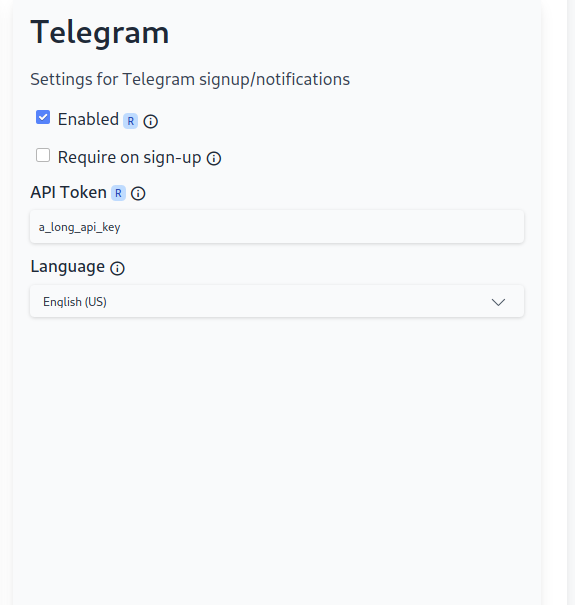Click the Enabled label text
This screenshot has height=605, width=575.
88,119
